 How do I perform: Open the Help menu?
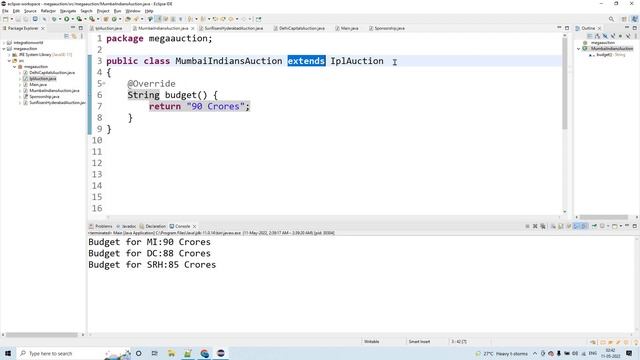(x=149, y=11)
